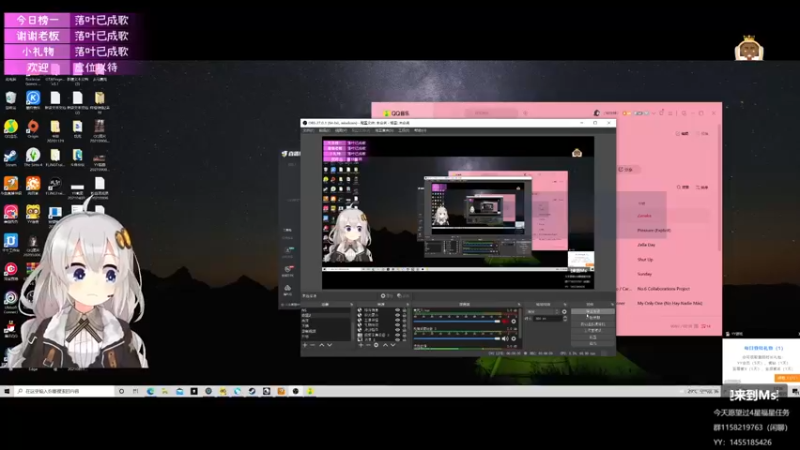
Task: Add a new scene with the plus icon
Action: click(x=305, y=345)
